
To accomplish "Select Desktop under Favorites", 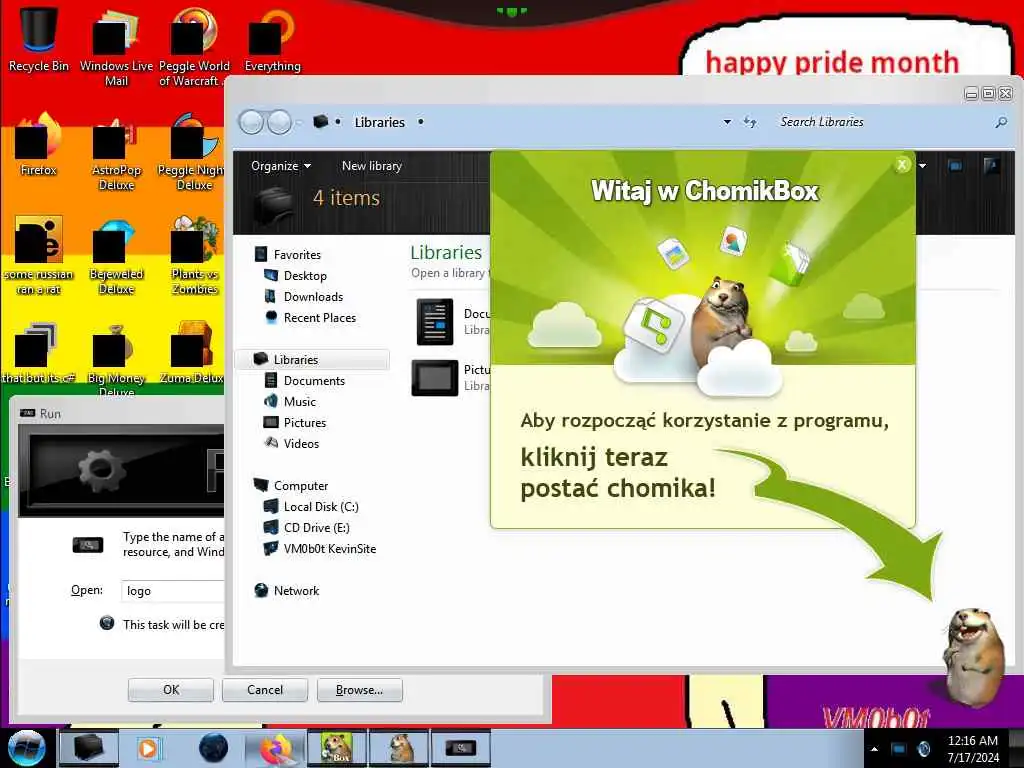I will coord(304,276).
